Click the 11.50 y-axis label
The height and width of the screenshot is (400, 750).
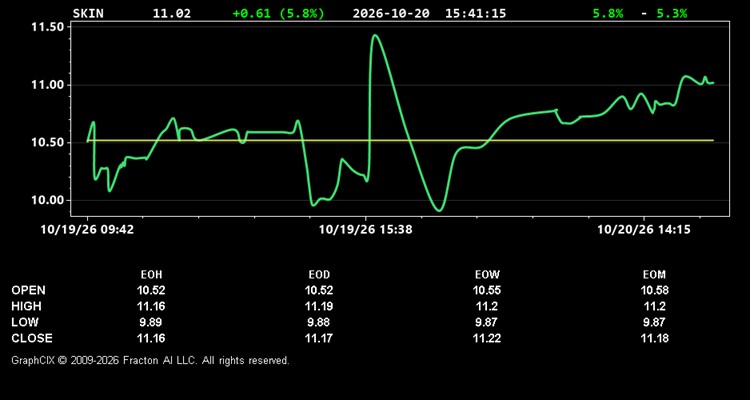(47, 27)
